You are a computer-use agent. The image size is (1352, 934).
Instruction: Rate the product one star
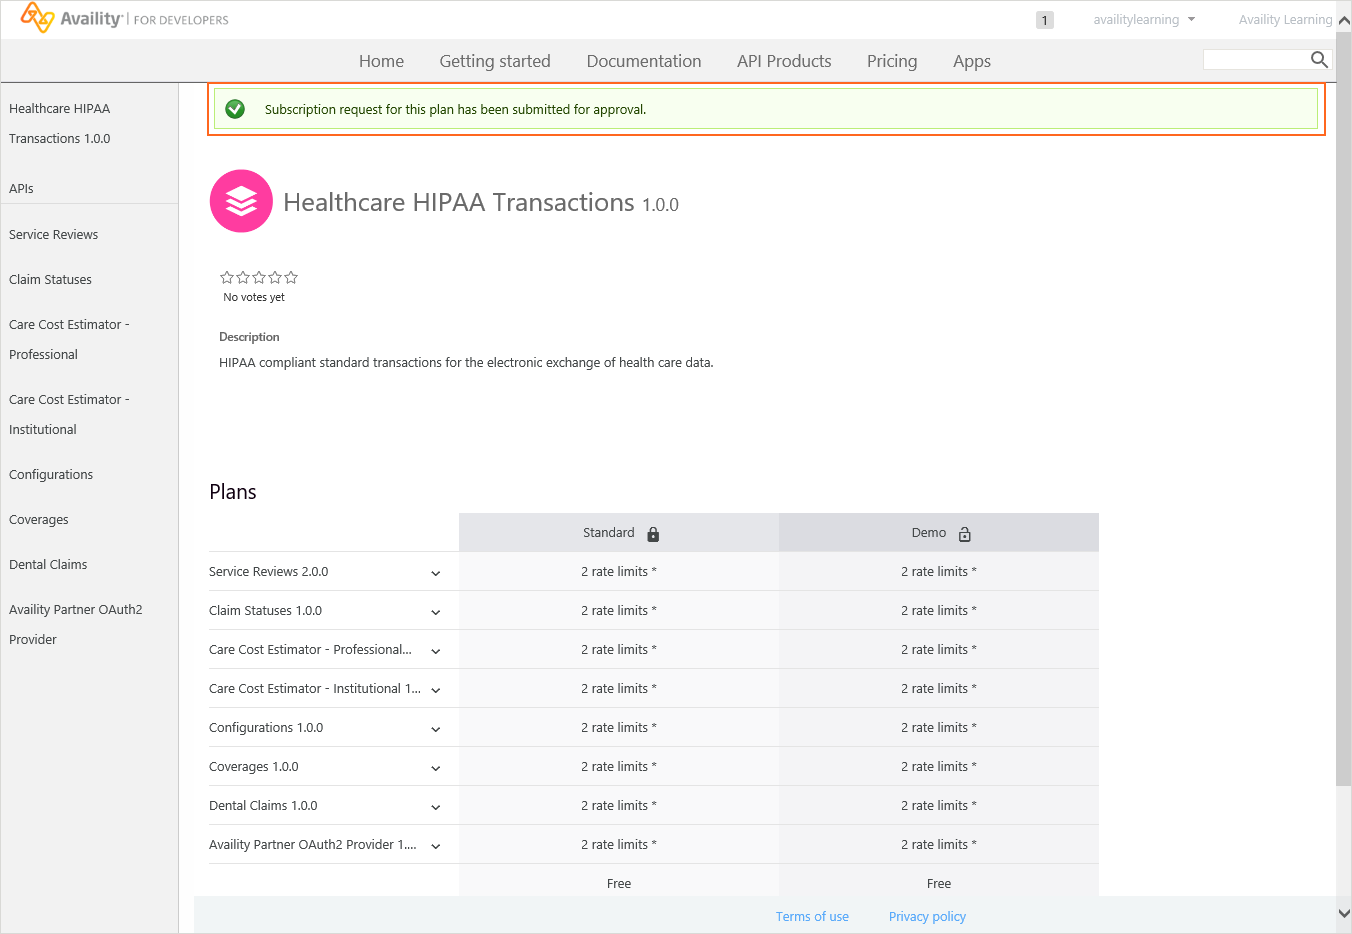pyautogui.click(x=227, y=277)
